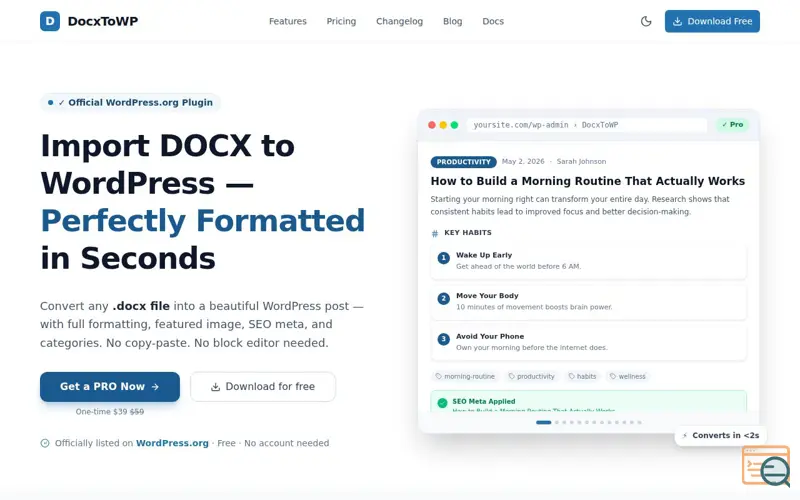
Task: Click the yellow dot in the mock browser window
Action: [x=443, y=125]
